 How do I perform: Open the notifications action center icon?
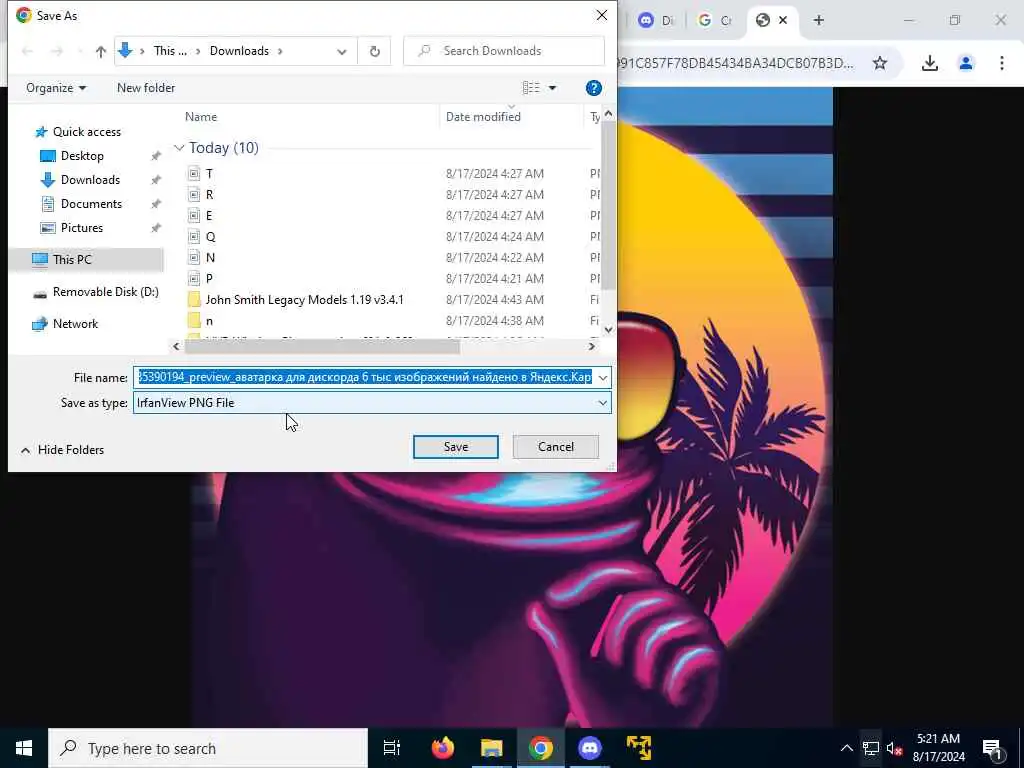(993, 748)
